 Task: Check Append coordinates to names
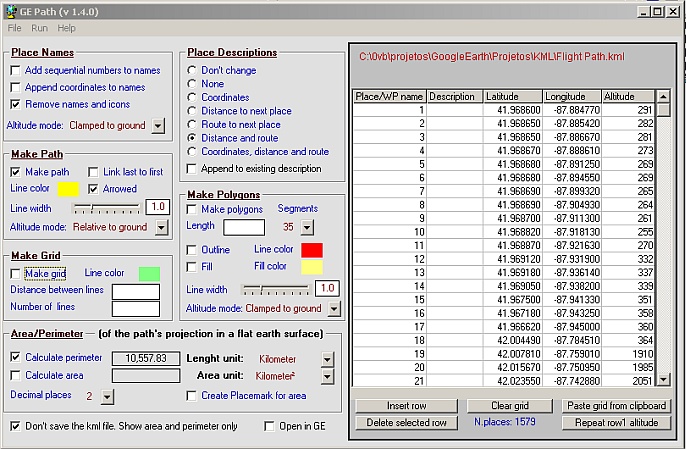(15, 87)
